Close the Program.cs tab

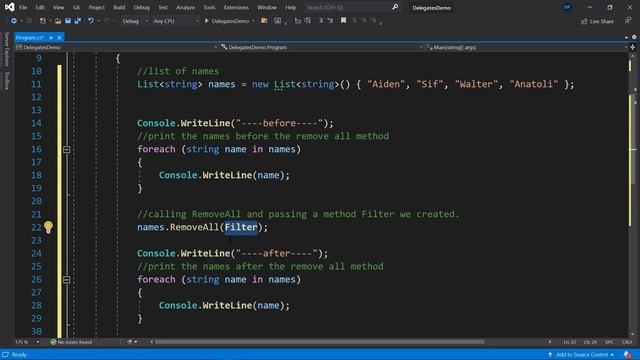(59, 38)
